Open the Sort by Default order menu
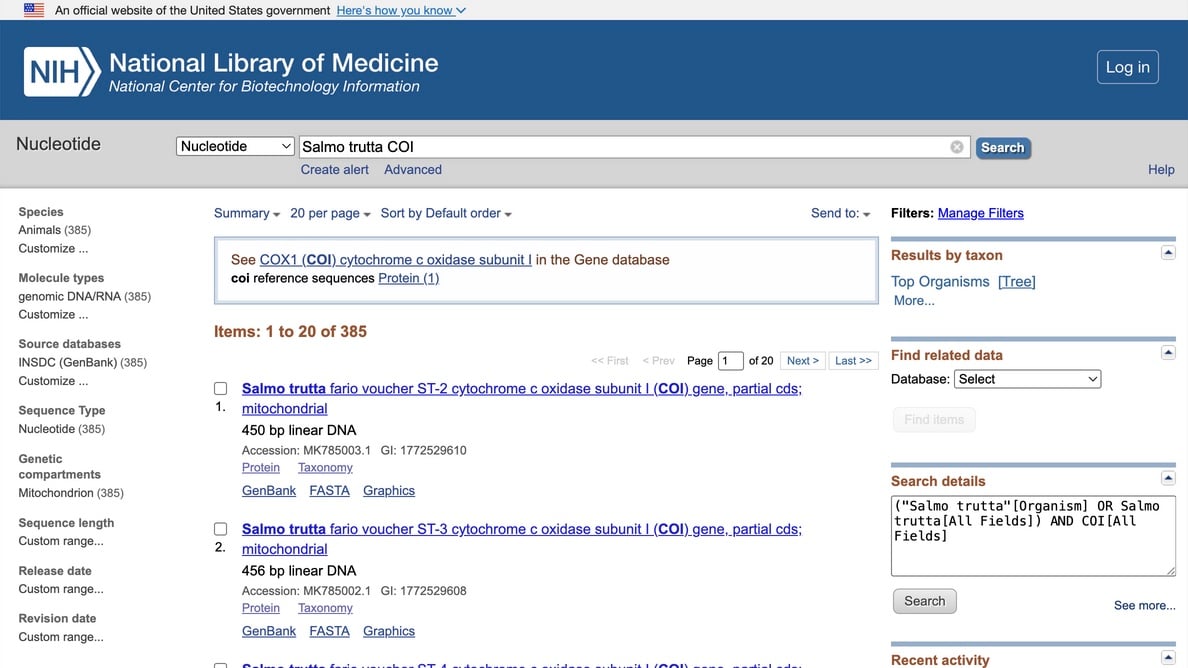 pos(446,214)
